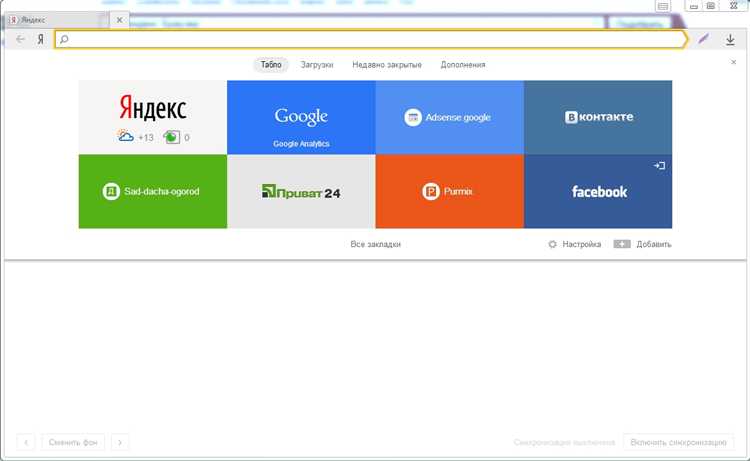Image resolution: width=750 pixels, height=461 pixels.
Task: Close the Яндекс browser tab
Action: coord(120,20)
